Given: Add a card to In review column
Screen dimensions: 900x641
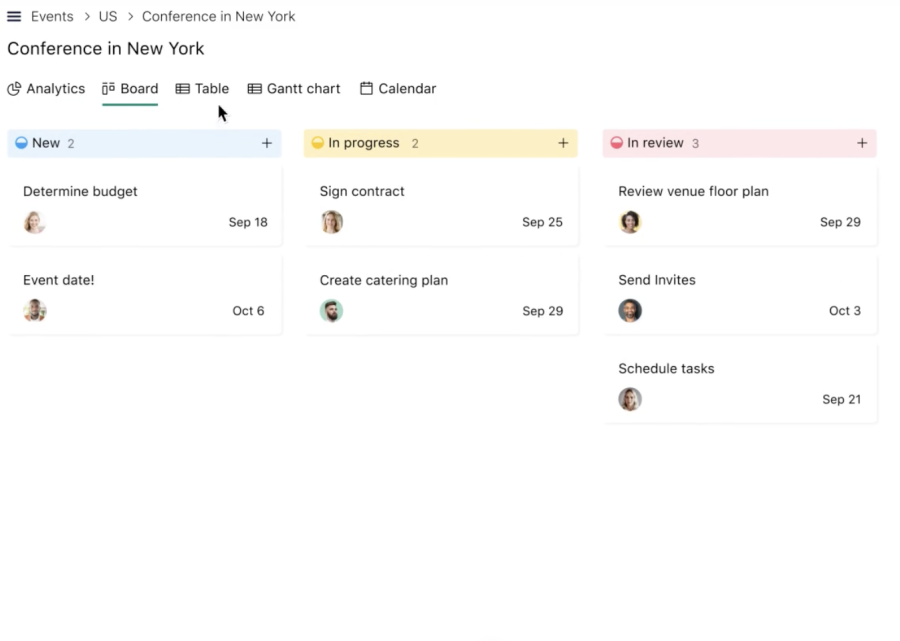Looking at the screenshot, I should (862, 143).
